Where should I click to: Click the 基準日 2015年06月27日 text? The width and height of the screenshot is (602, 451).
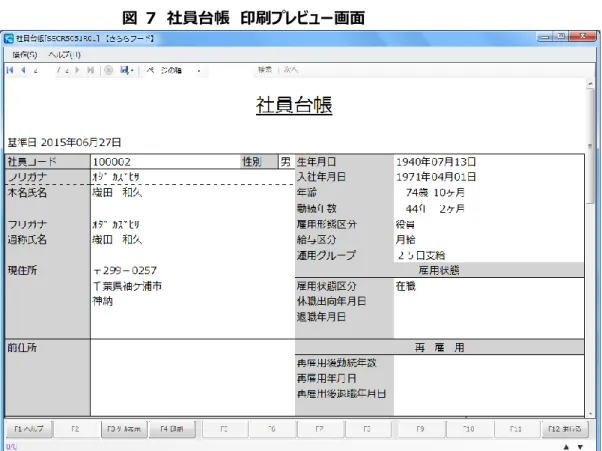point(64,142)
